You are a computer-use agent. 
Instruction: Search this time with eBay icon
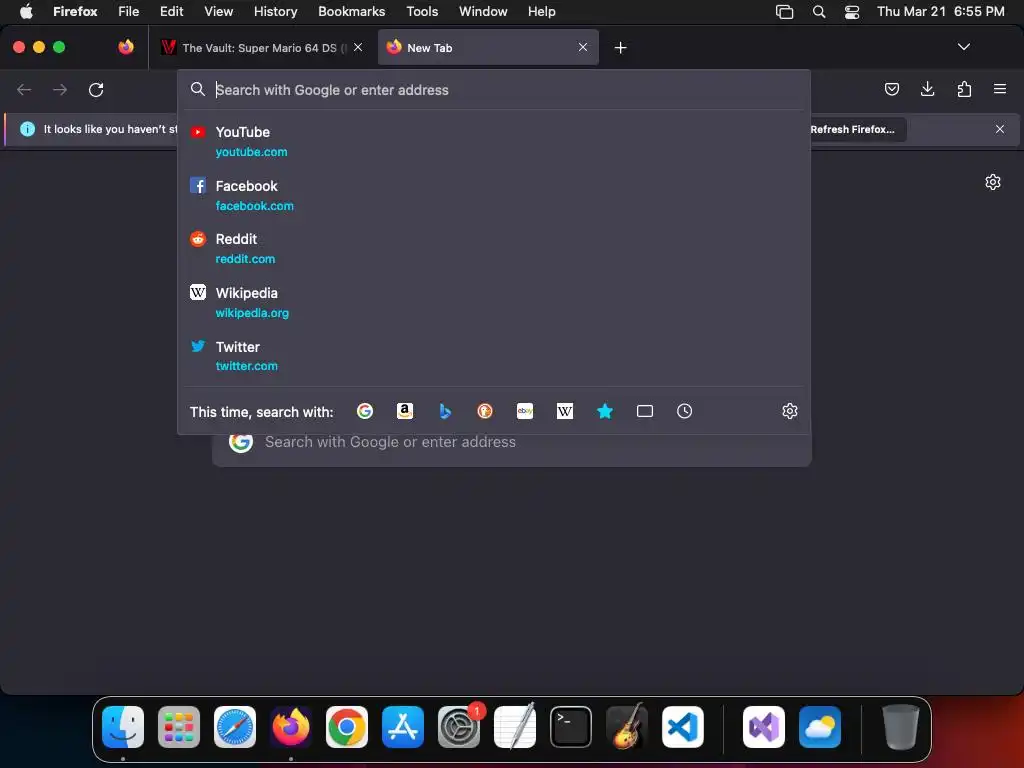[x=525, y=411]
